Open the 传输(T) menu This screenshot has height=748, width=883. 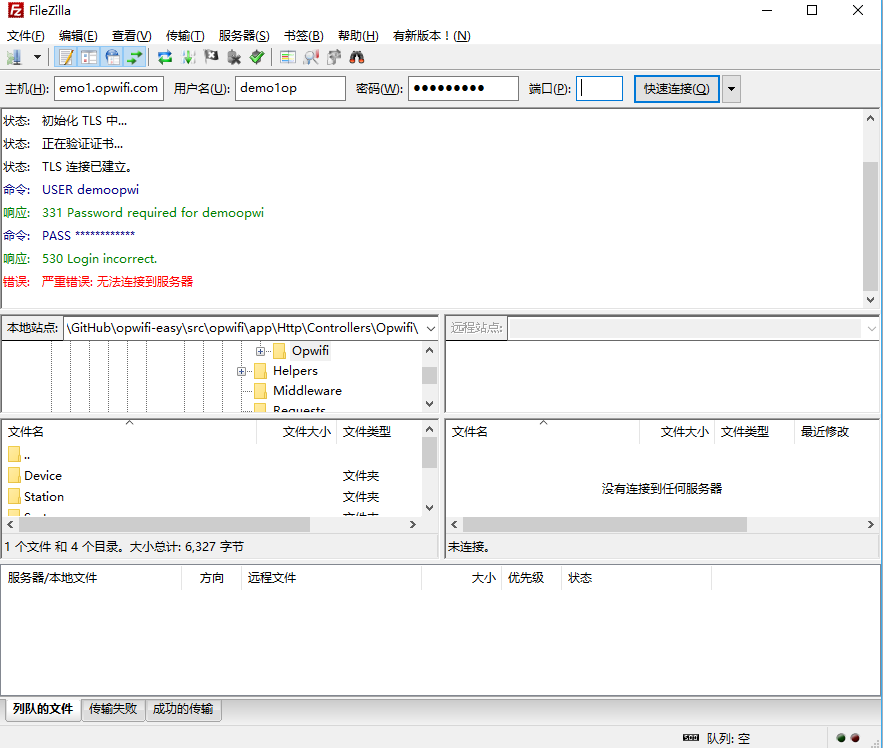pos(185,36)
